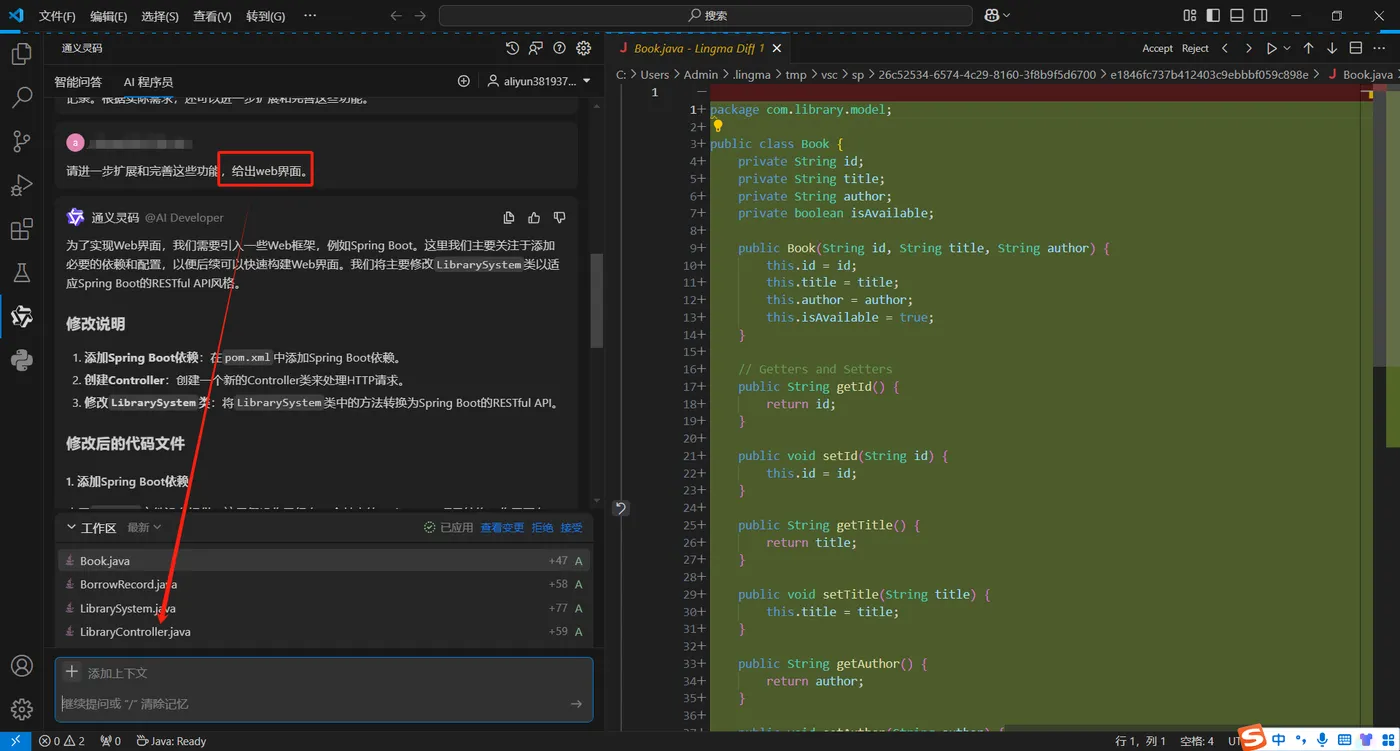
Task: Show Lingma chat history
Action: [x=513, y=48]
